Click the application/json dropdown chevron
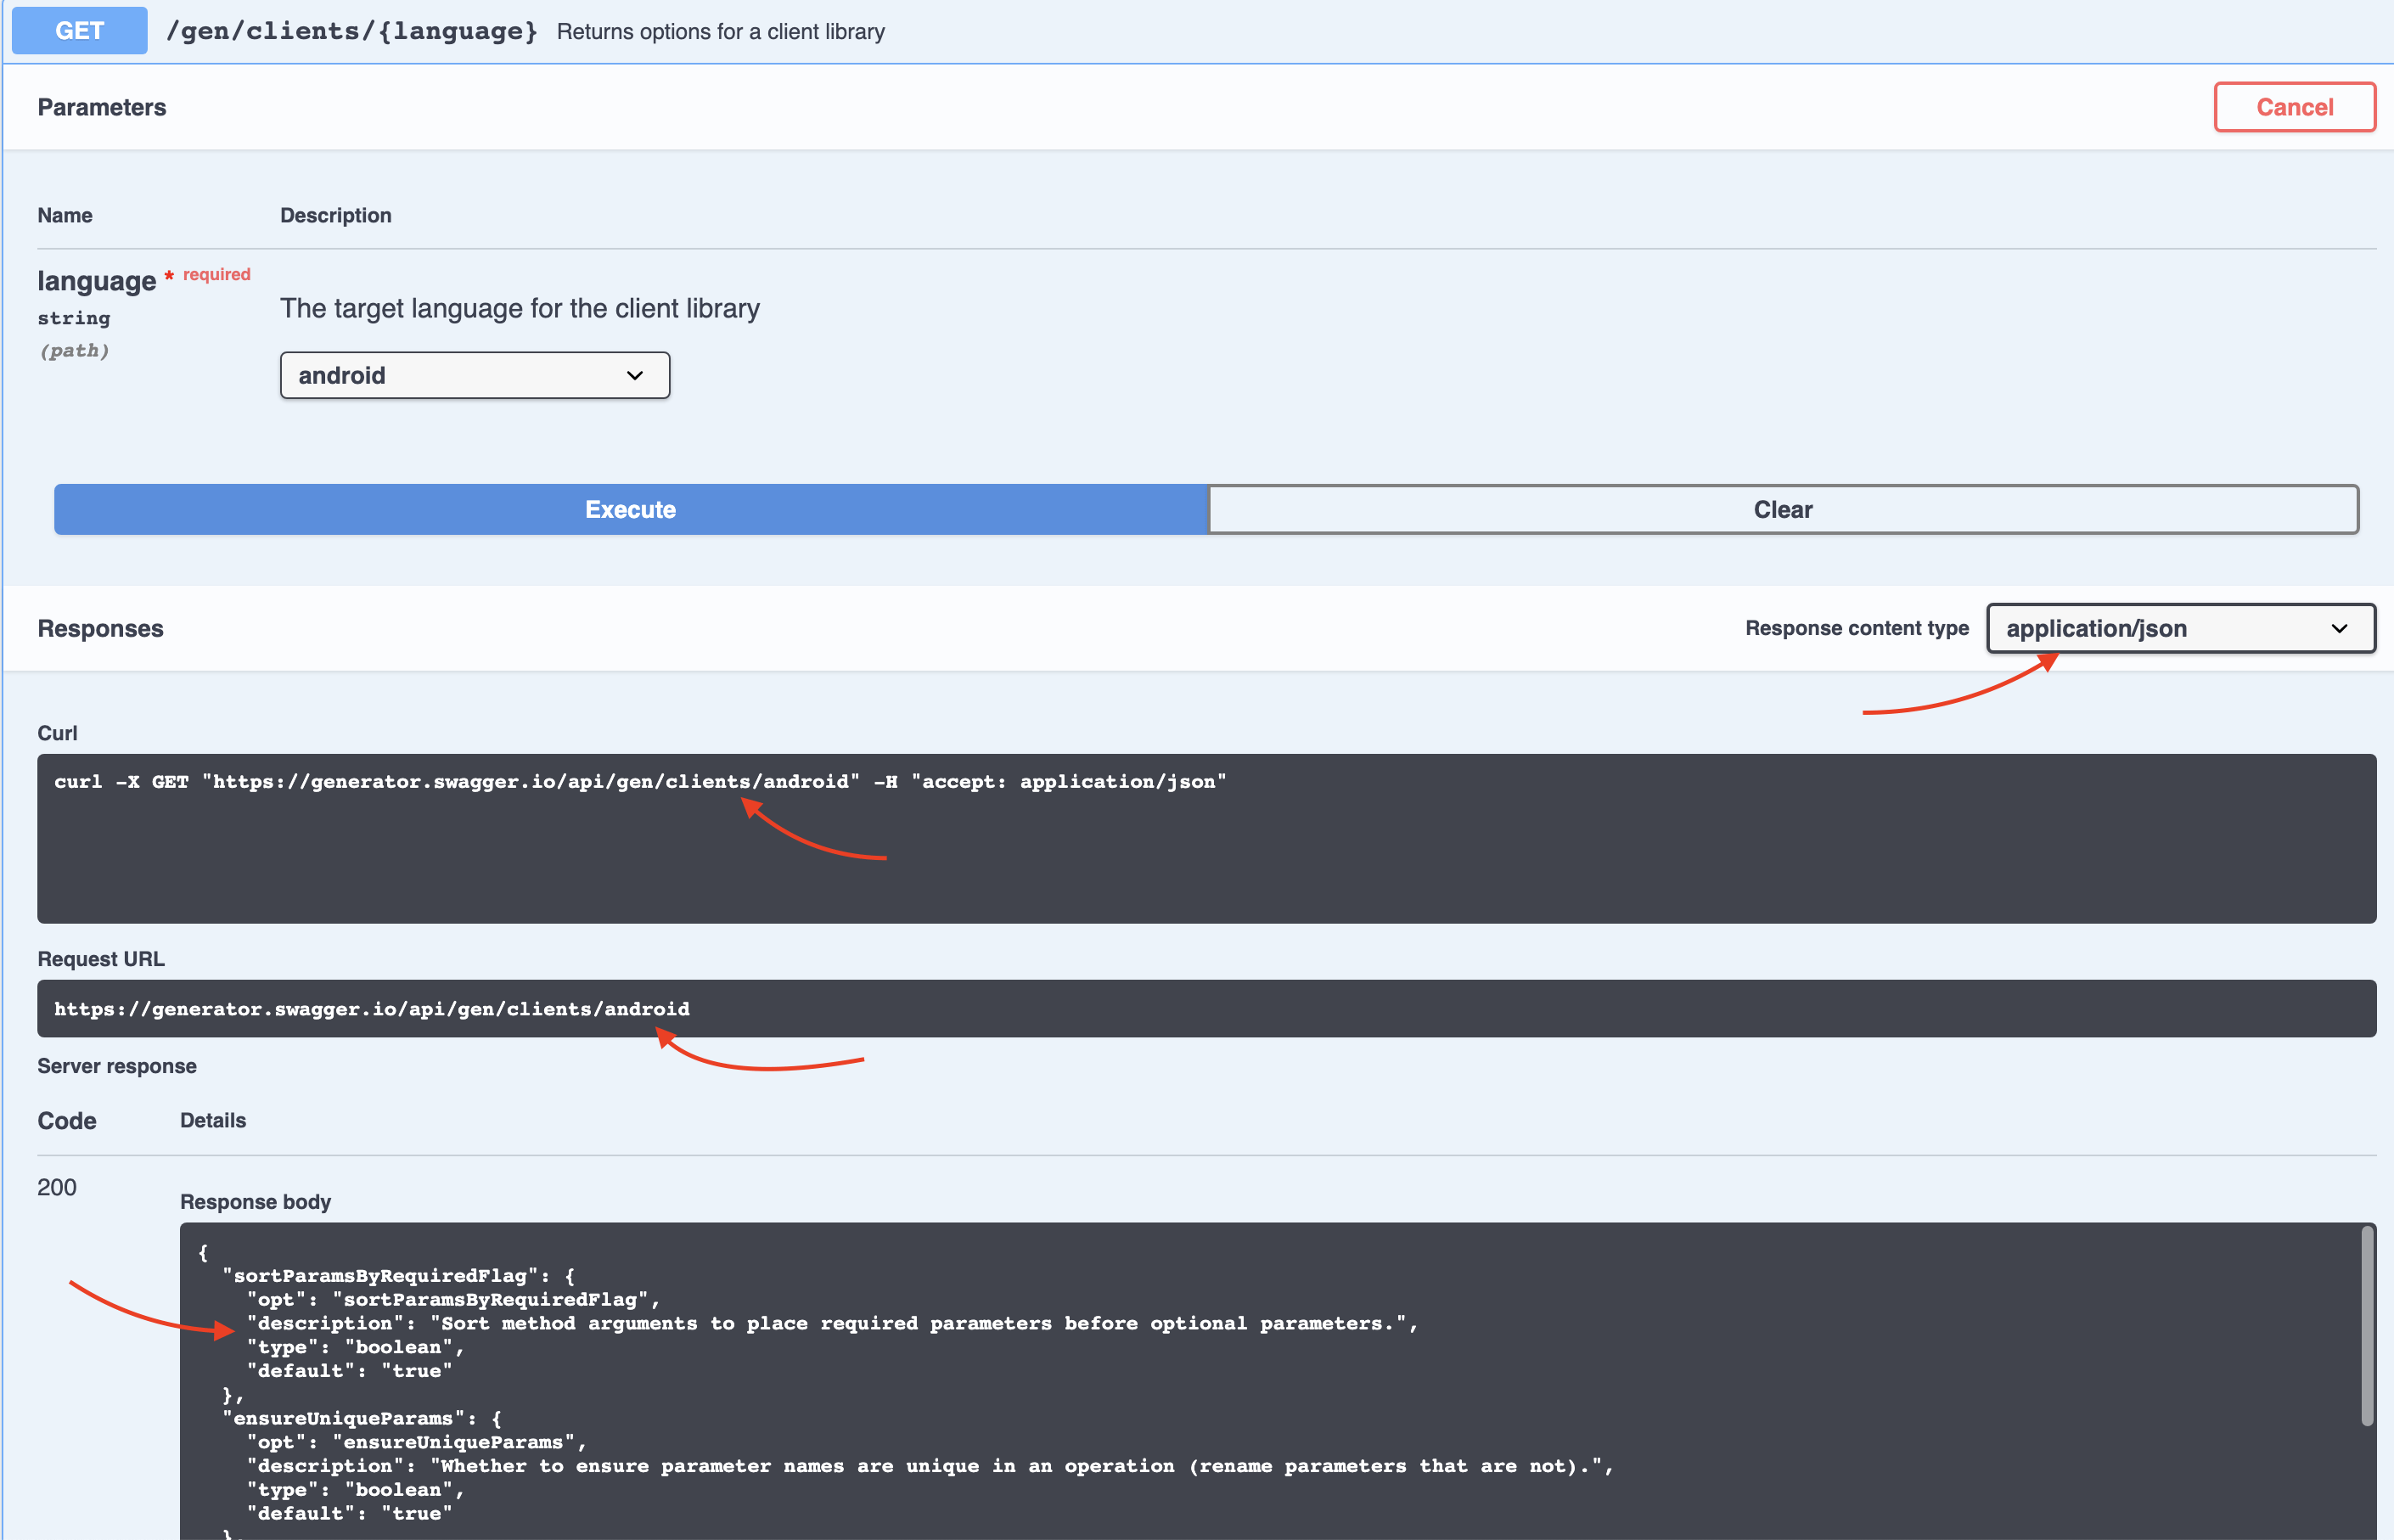2394x1540 pixels. click(x=2340, y=628)
